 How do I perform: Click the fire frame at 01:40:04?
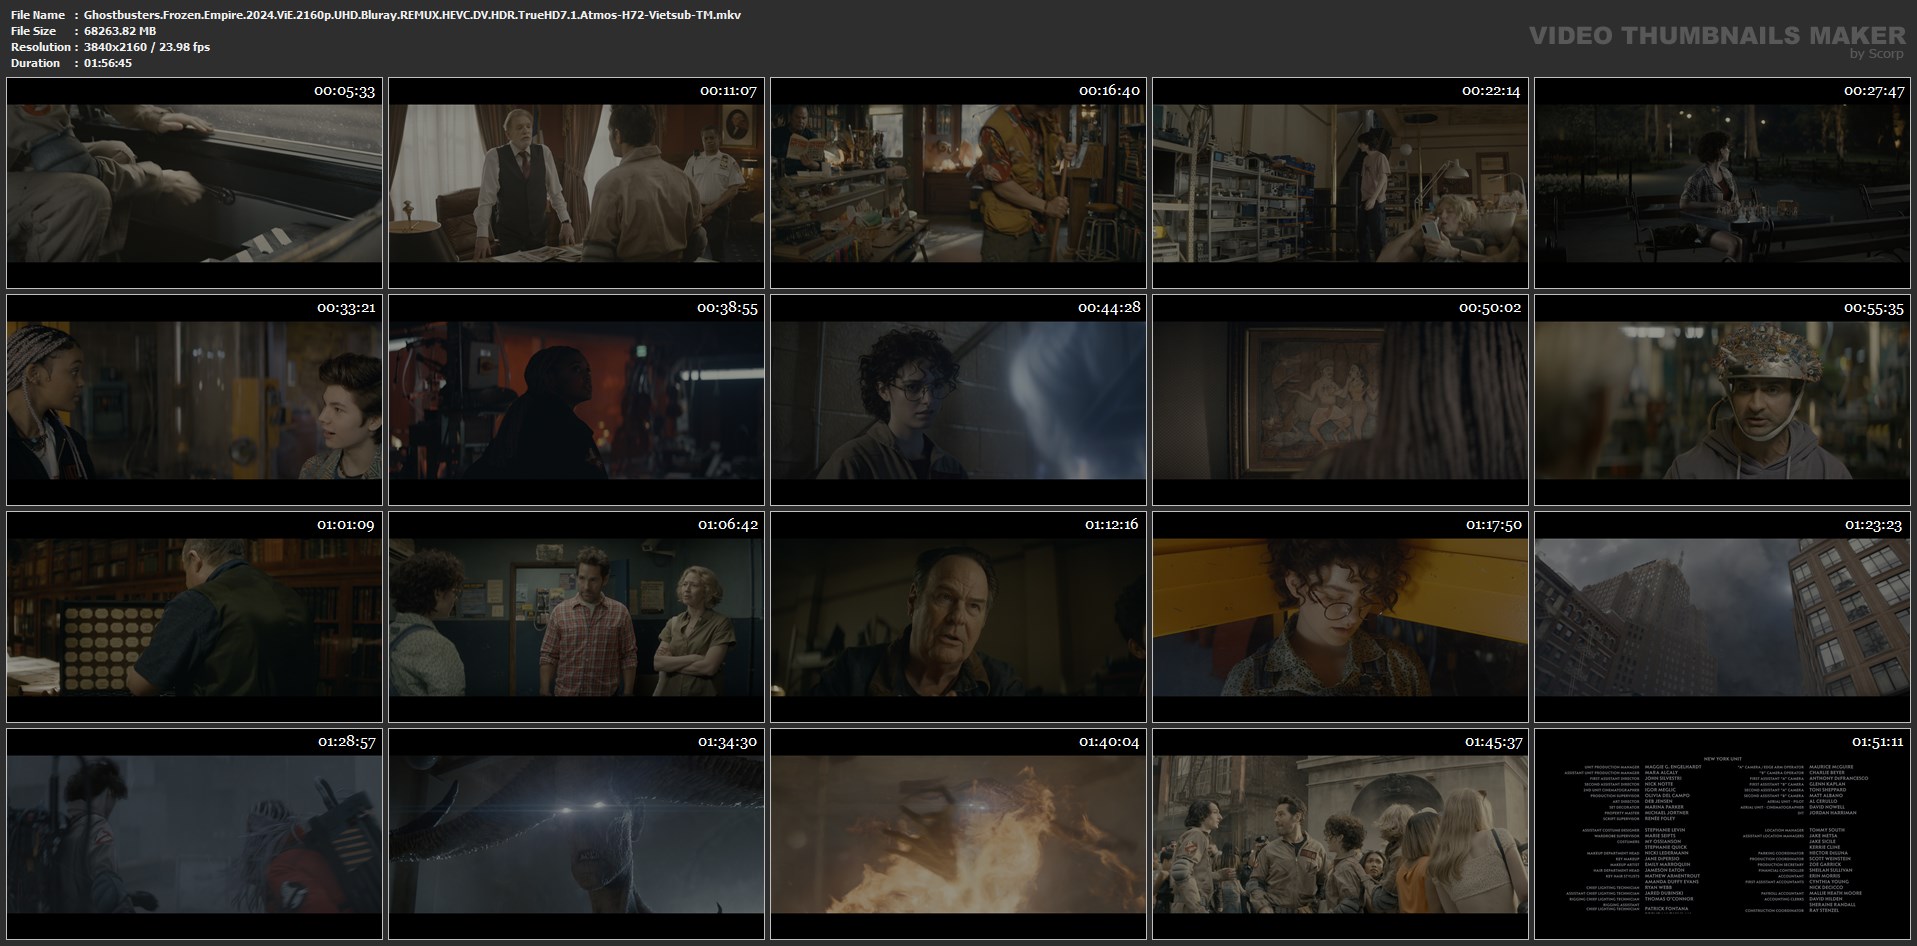click(958, 834)
